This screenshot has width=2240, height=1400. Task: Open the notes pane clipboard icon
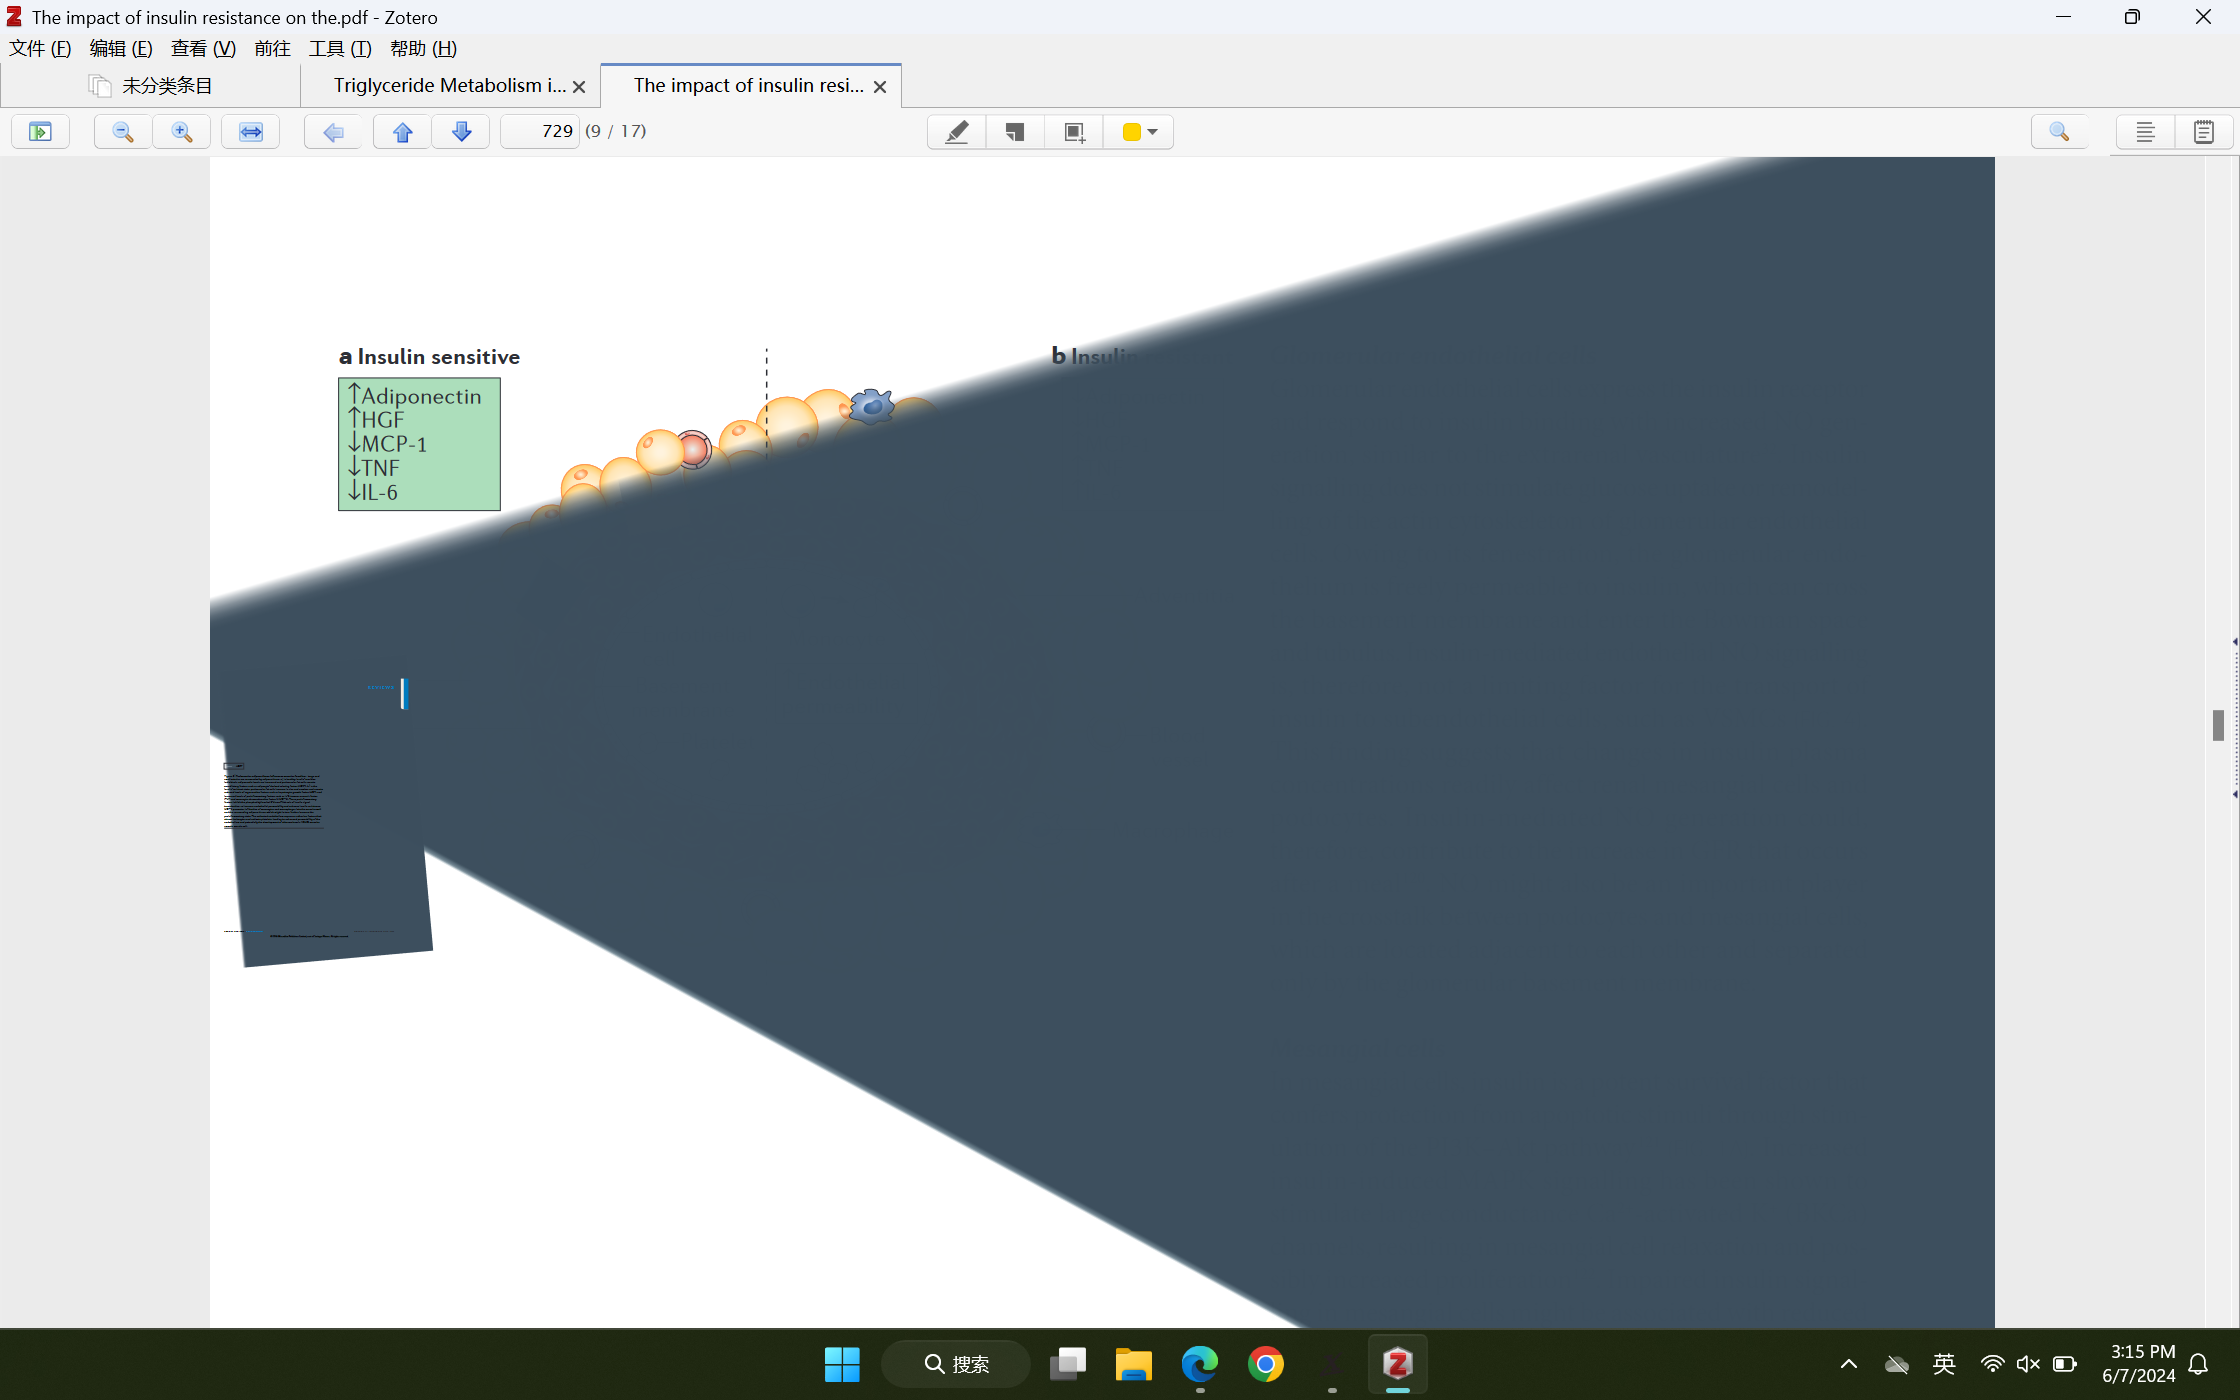pos(2203,131)
